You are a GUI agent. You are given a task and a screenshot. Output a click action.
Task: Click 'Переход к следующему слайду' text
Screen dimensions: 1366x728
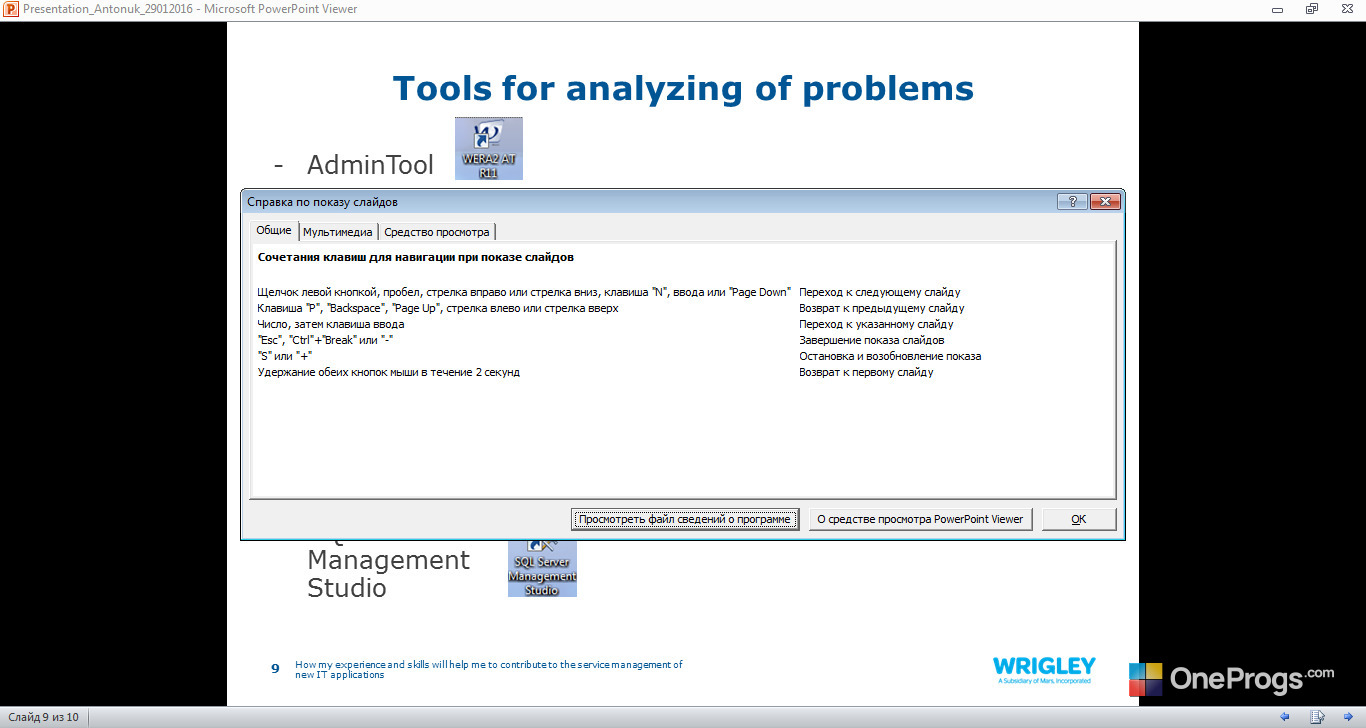pos(879,292)
